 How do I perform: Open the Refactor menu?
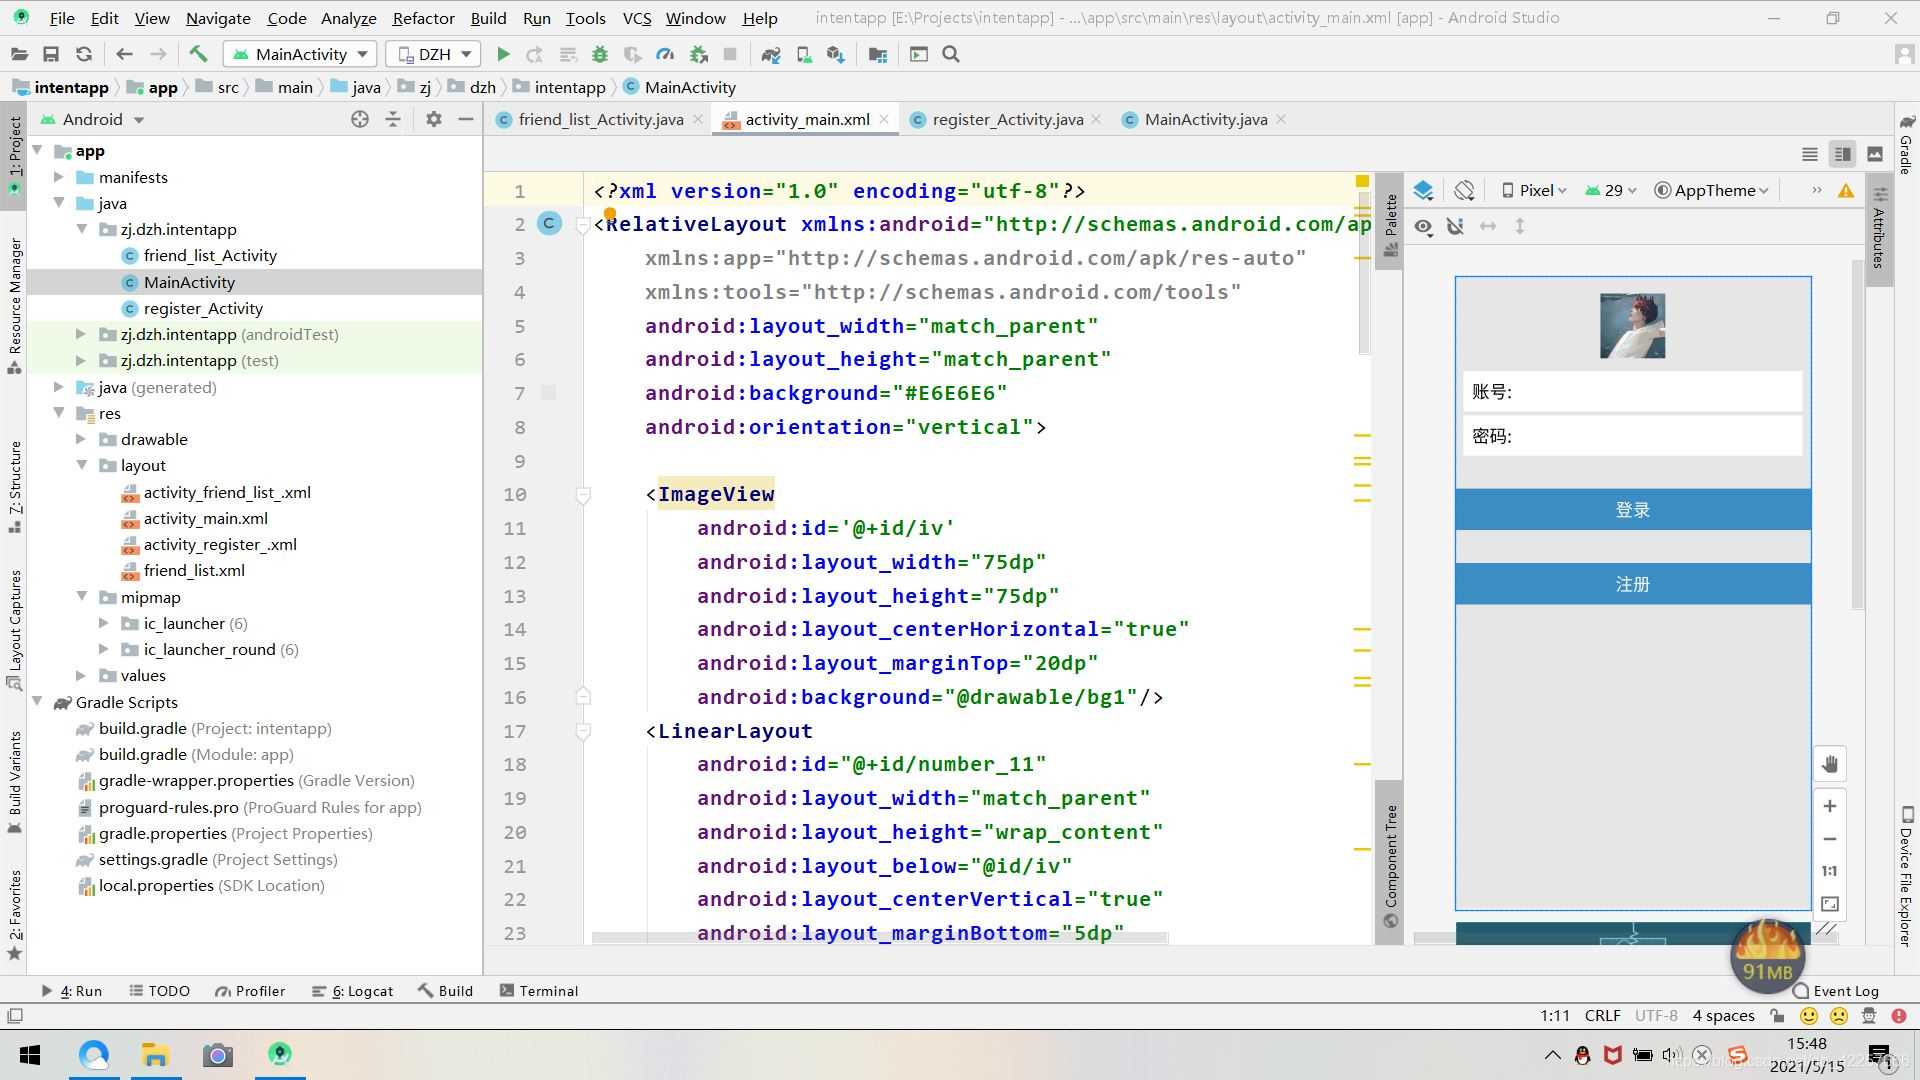click(423, 17)
